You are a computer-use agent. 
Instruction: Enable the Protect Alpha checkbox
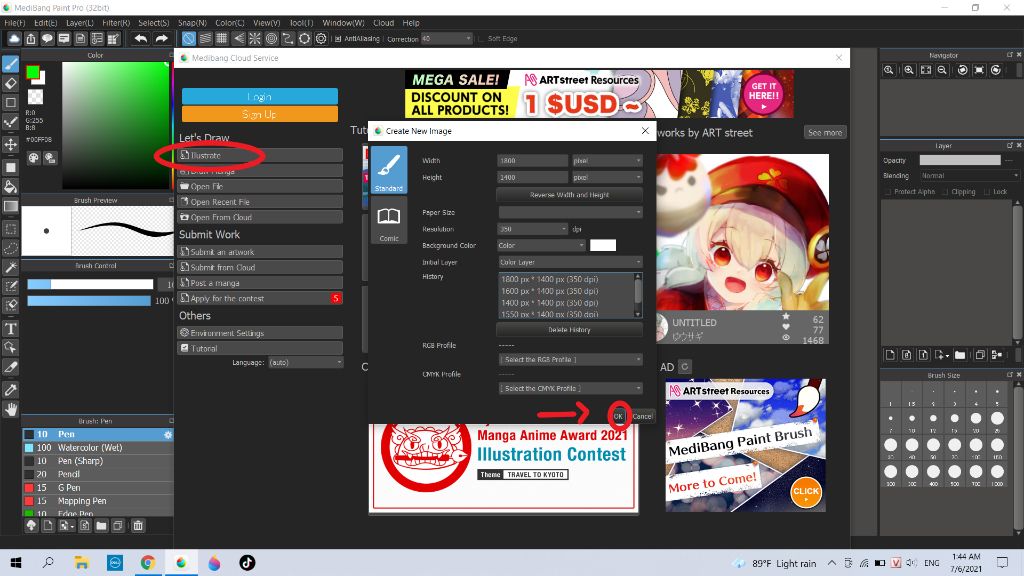coord(888,192)
